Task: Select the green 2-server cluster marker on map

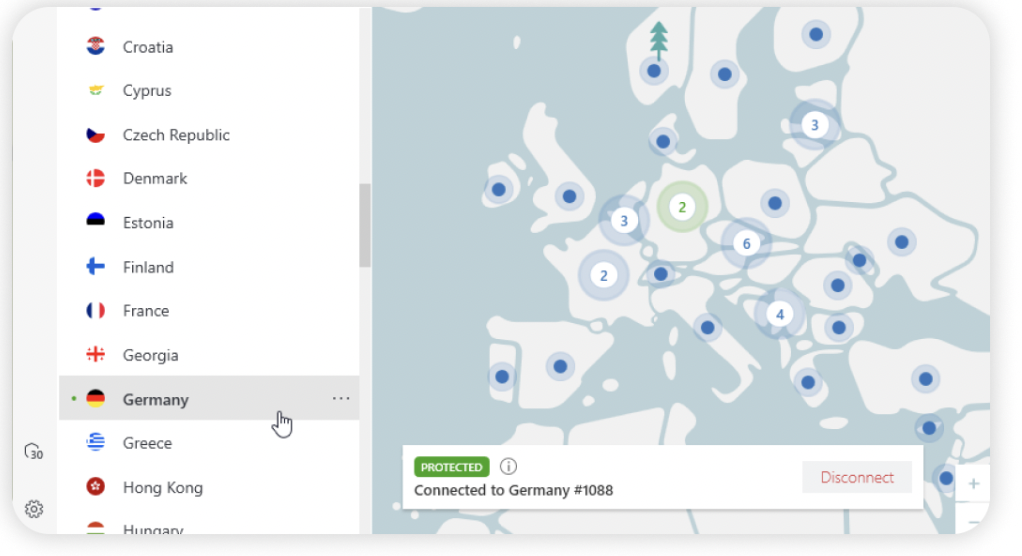Action: [682, 208]
